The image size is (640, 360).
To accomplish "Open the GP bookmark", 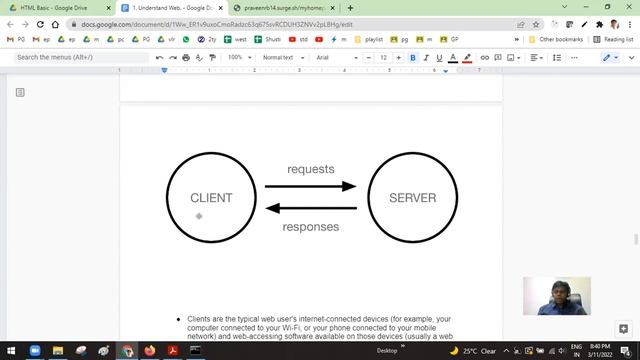I will coord(449,39).
